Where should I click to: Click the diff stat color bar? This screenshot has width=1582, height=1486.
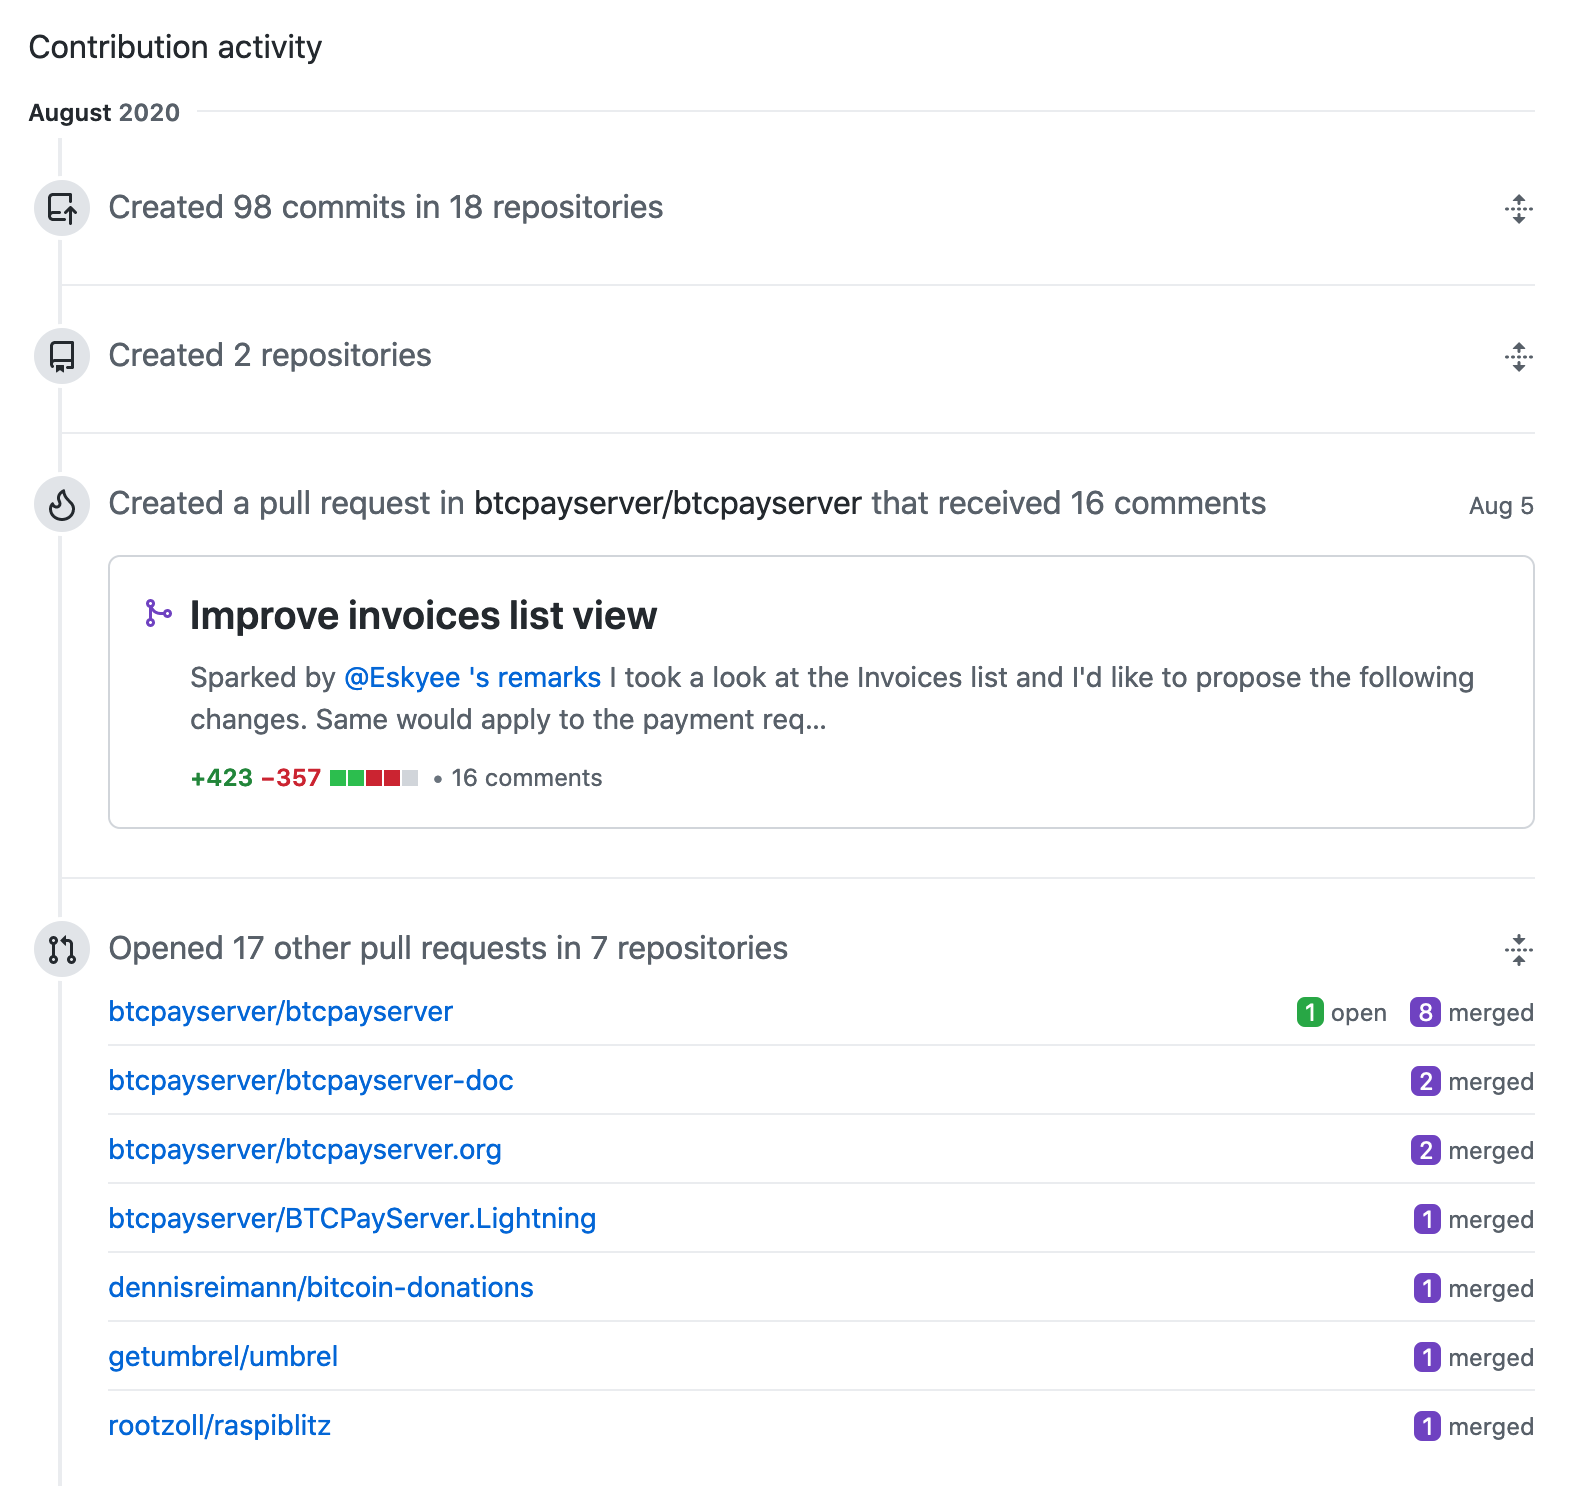click(x=374, y=778)
